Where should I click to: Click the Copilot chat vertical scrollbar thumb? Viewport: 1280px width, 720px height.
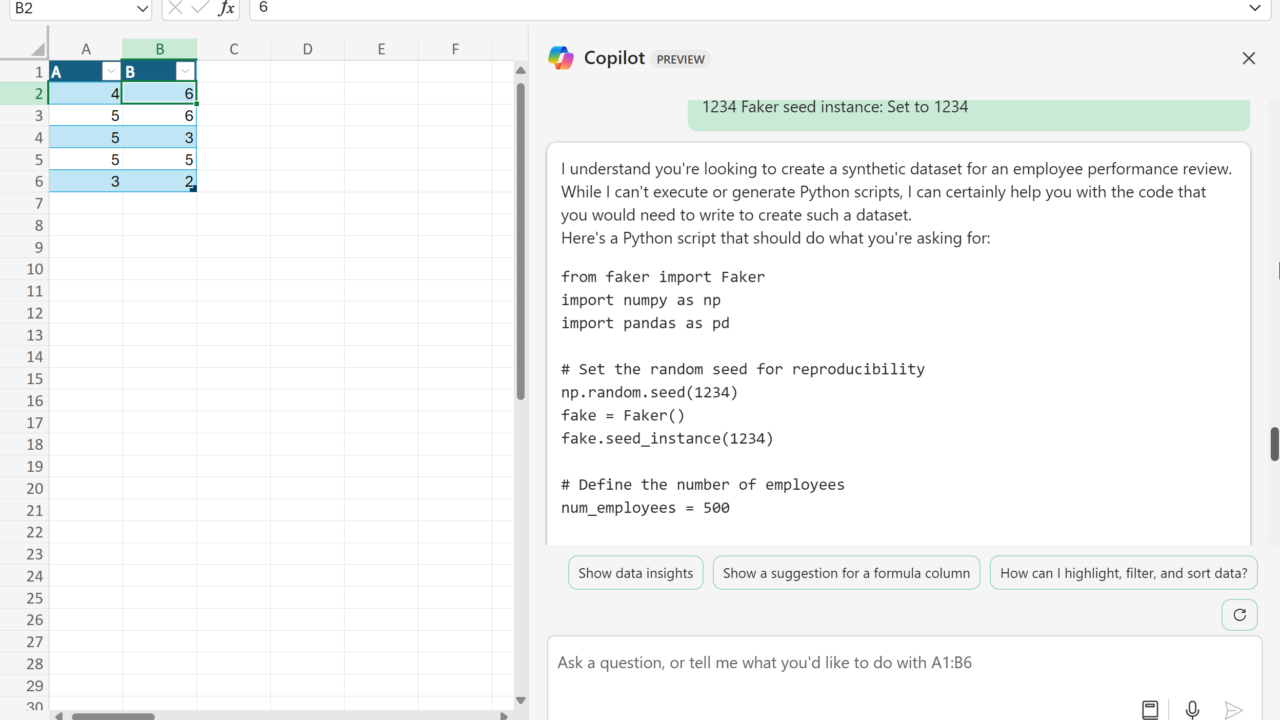tap(1274, 444)
